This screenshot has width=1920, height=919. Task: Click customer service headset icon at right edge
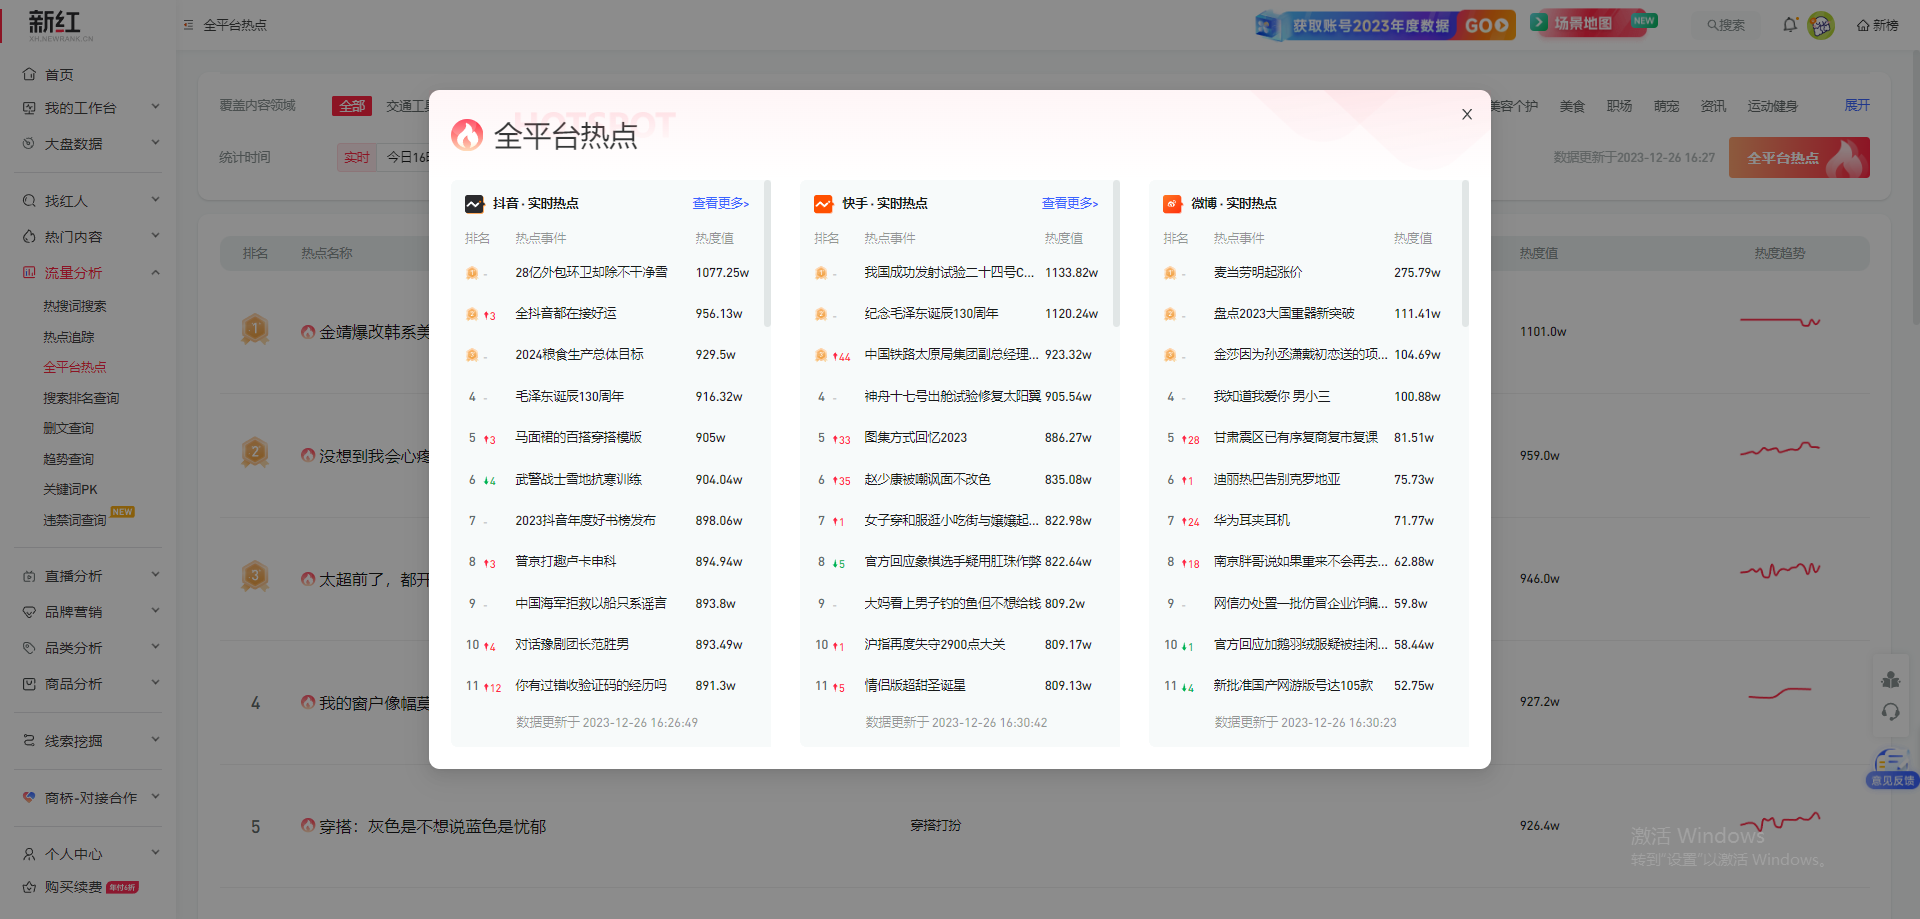click(x=1890, y=712)
